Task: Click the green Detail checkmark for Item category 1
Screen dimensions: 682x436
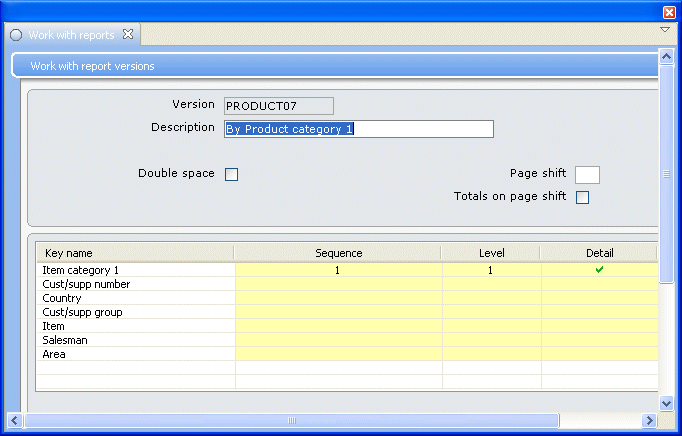Action: [x=599, y=270]
